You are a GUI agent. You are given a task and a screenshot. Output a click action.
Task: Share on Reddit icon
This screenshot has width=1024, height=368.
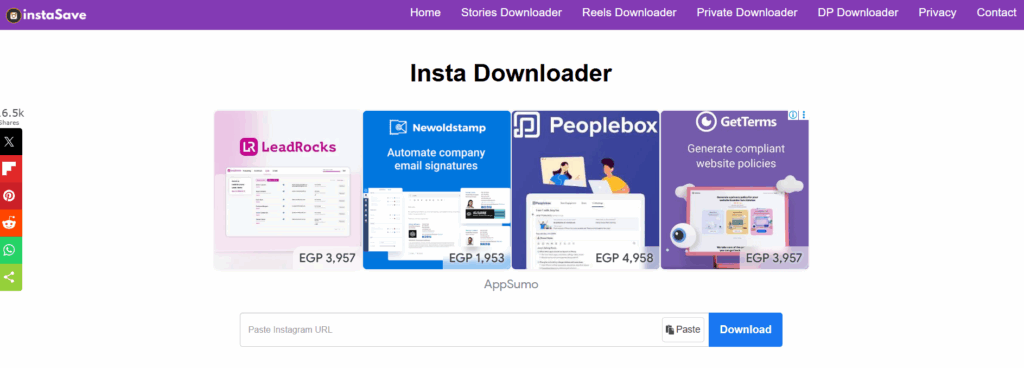pos(10,223)
